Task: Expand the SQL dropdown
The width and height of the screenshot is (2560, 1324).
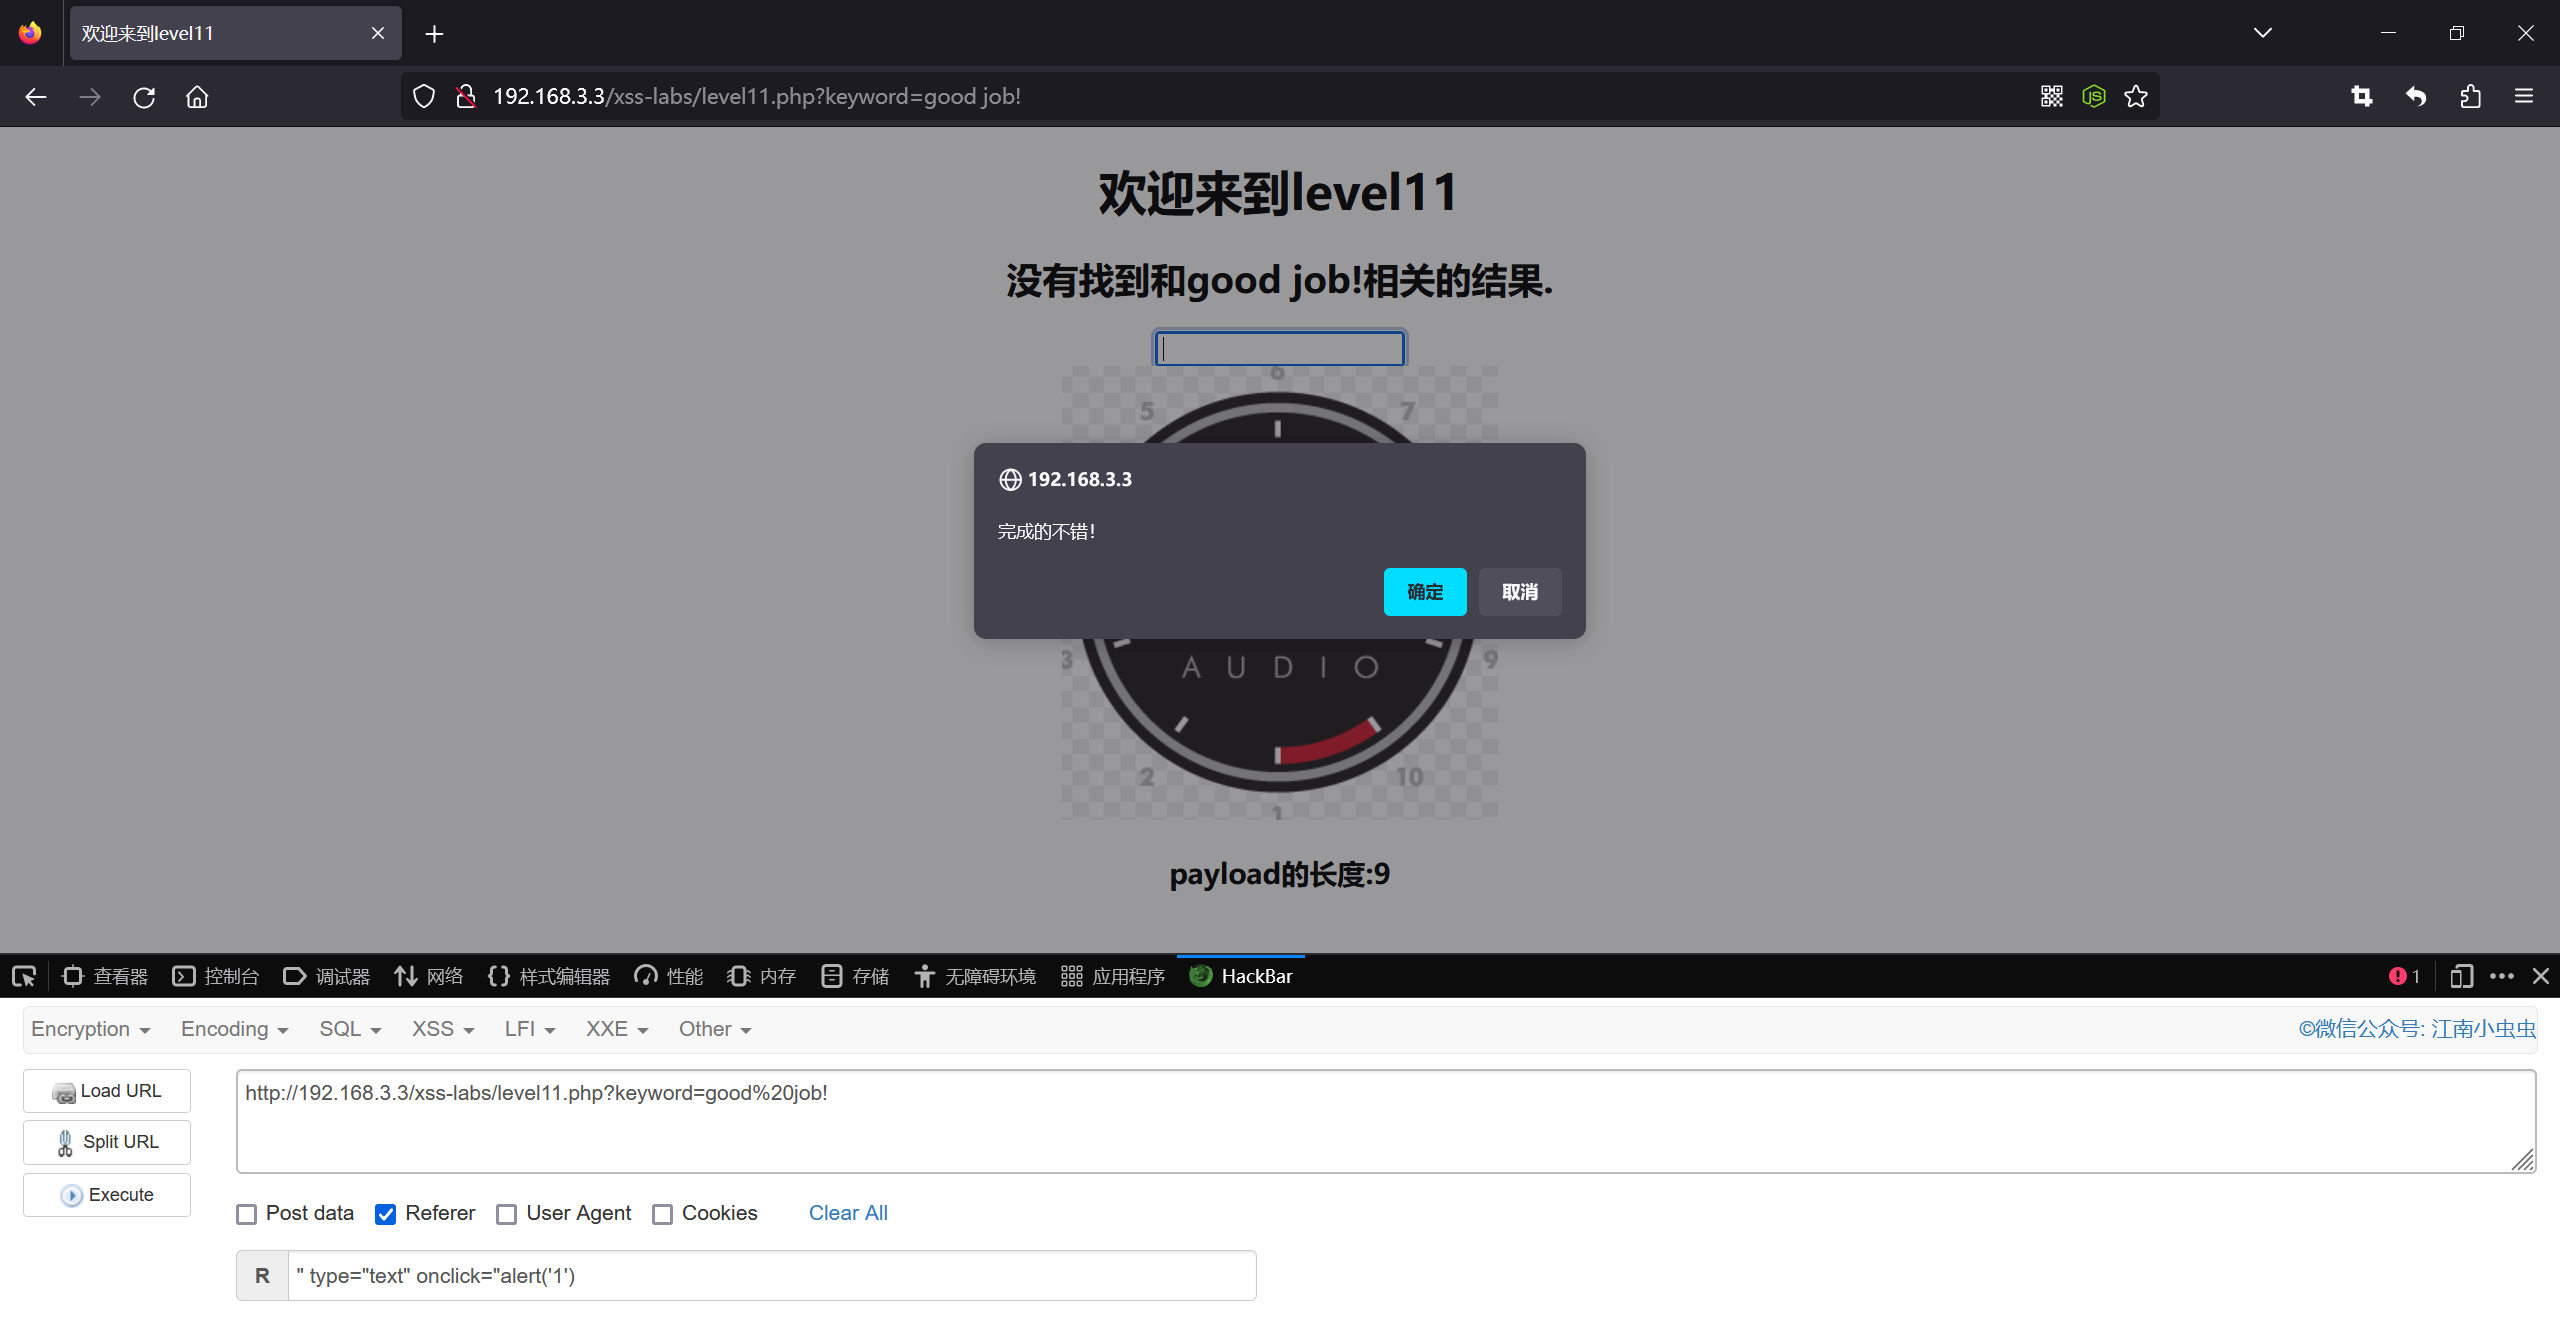Action: point(350,1029)
